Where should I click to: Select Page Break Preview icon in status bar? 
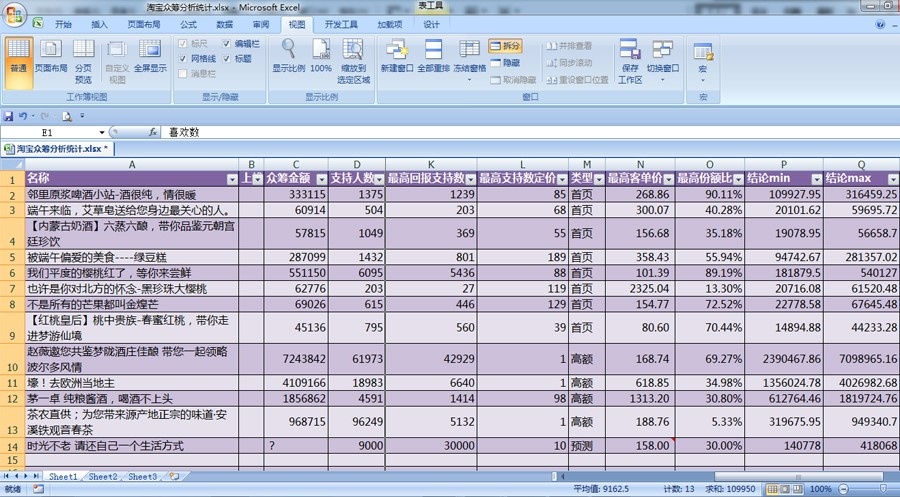coord(798,490)
